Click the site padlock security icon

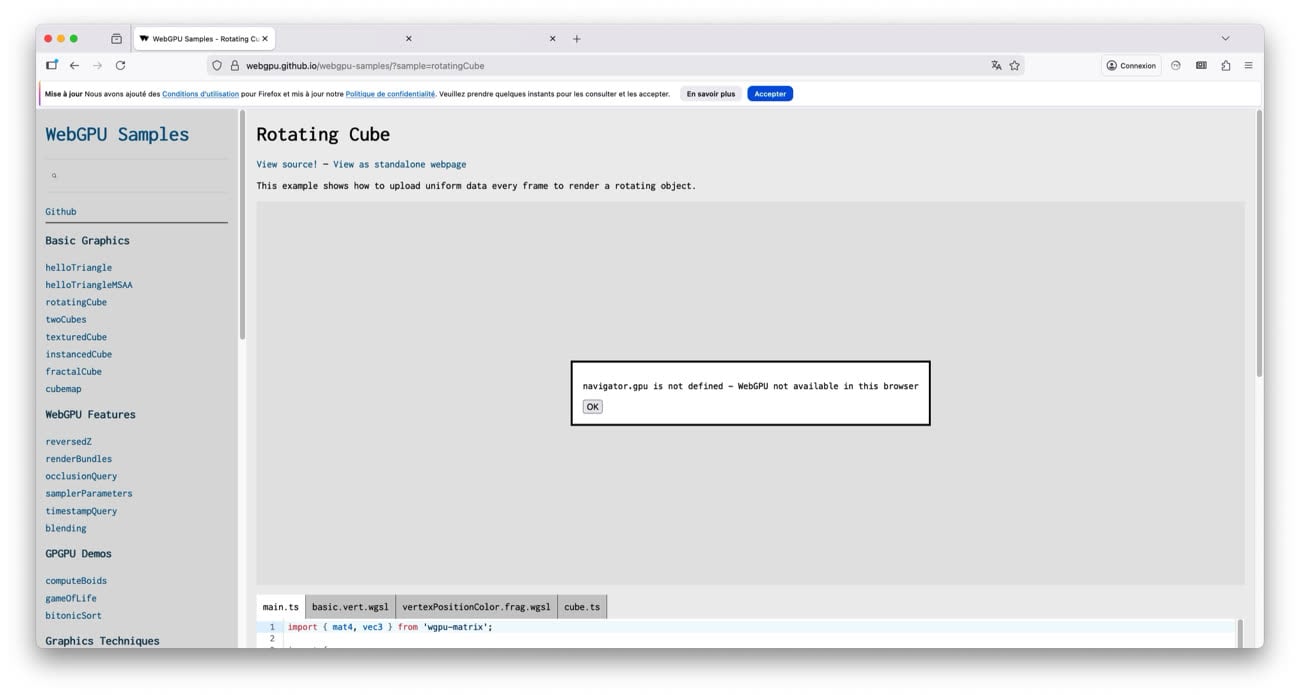pyautogui.click(x=235, y=66)
